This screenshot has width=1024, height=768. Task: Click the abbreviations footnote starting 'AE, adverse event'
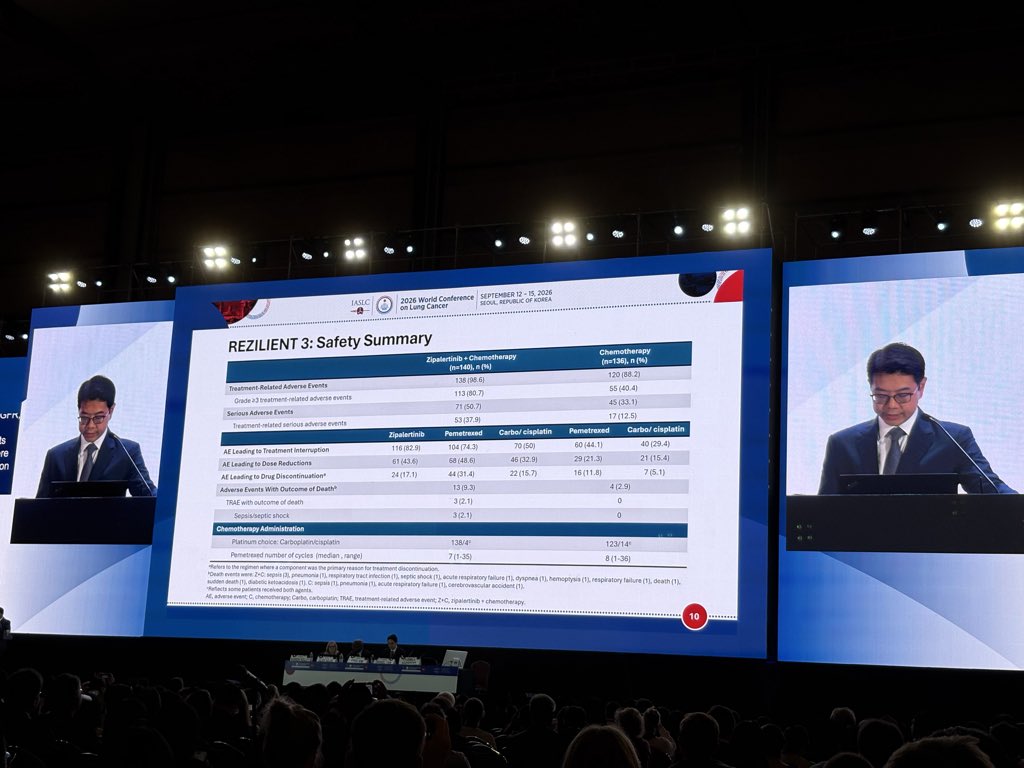pos(366,600)
